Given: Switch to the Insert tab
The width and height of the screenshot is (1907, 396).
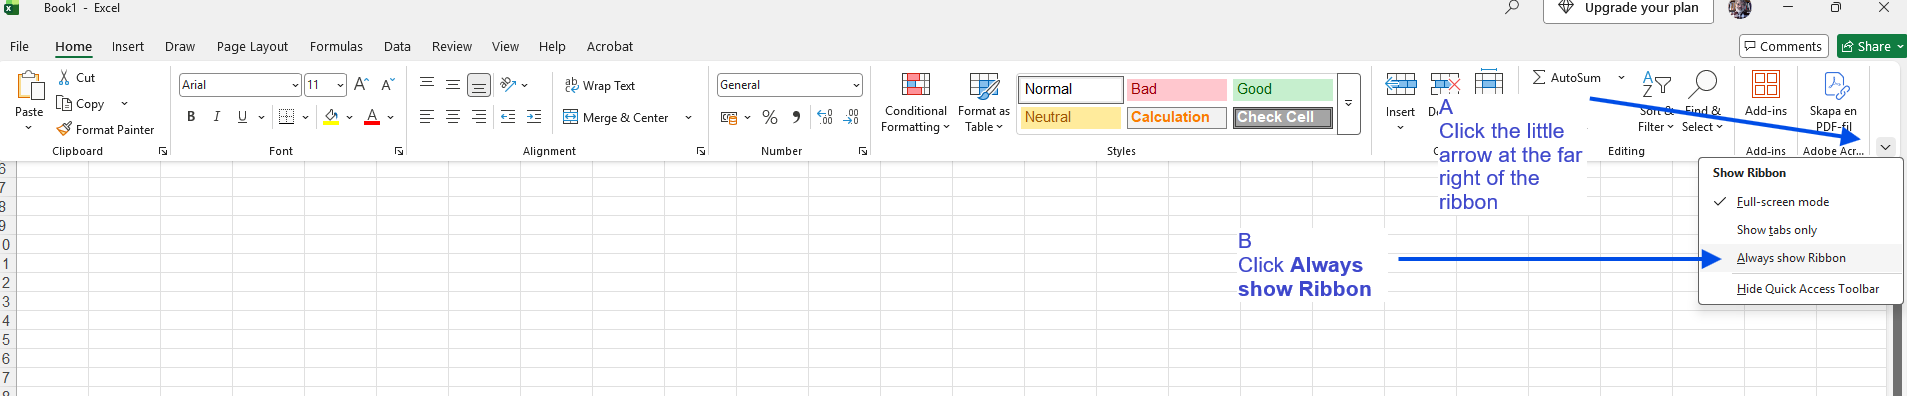Looking at the screenshot, I should pyautogui.click(x=128, y=46).
